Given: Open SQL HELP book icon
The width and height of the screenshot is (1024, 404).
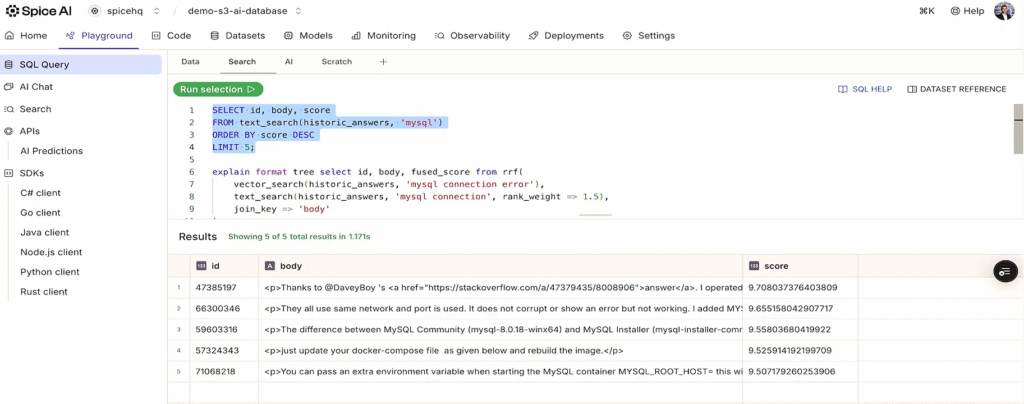Looking at the screenshot, I should (x=843, y=89).
